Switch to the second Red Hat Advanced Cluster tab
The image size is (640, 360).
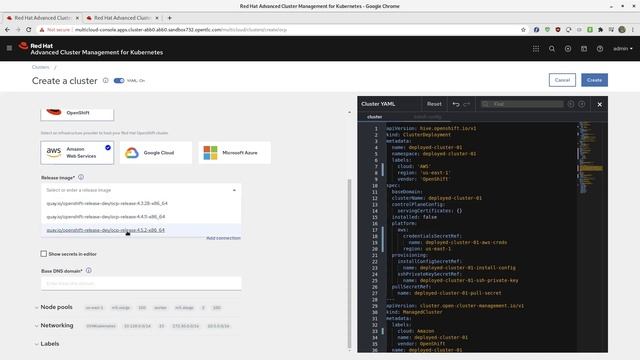pos(122,18)
